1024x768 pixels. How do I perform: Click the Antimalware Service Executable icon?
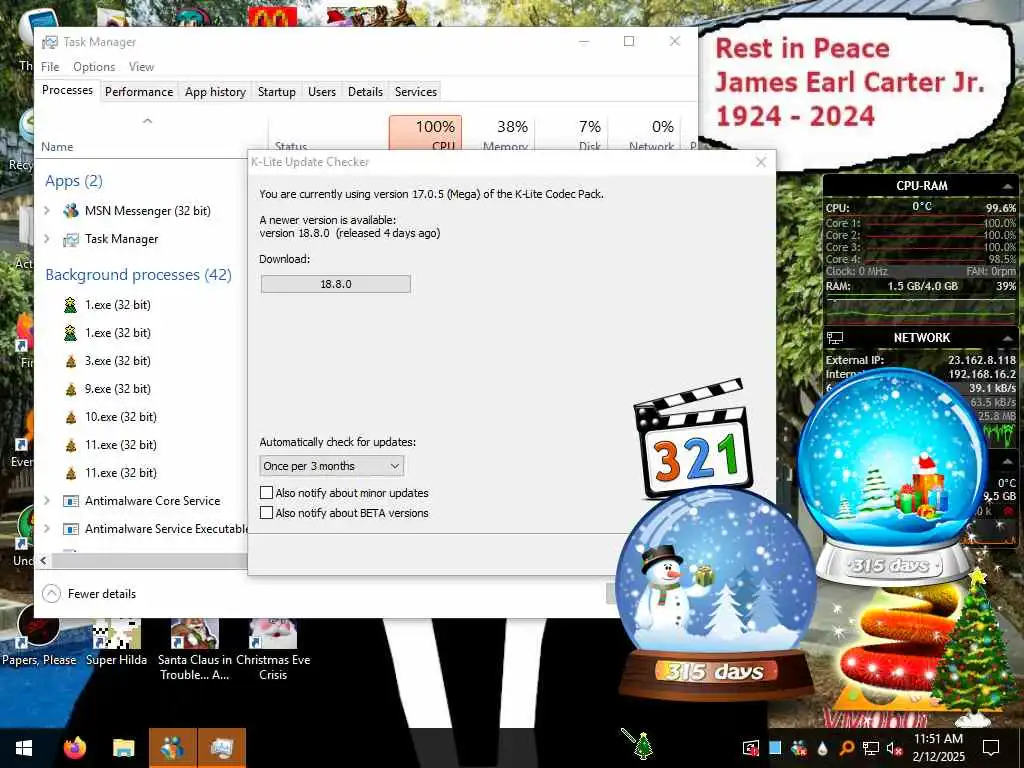tap(71, 529)
